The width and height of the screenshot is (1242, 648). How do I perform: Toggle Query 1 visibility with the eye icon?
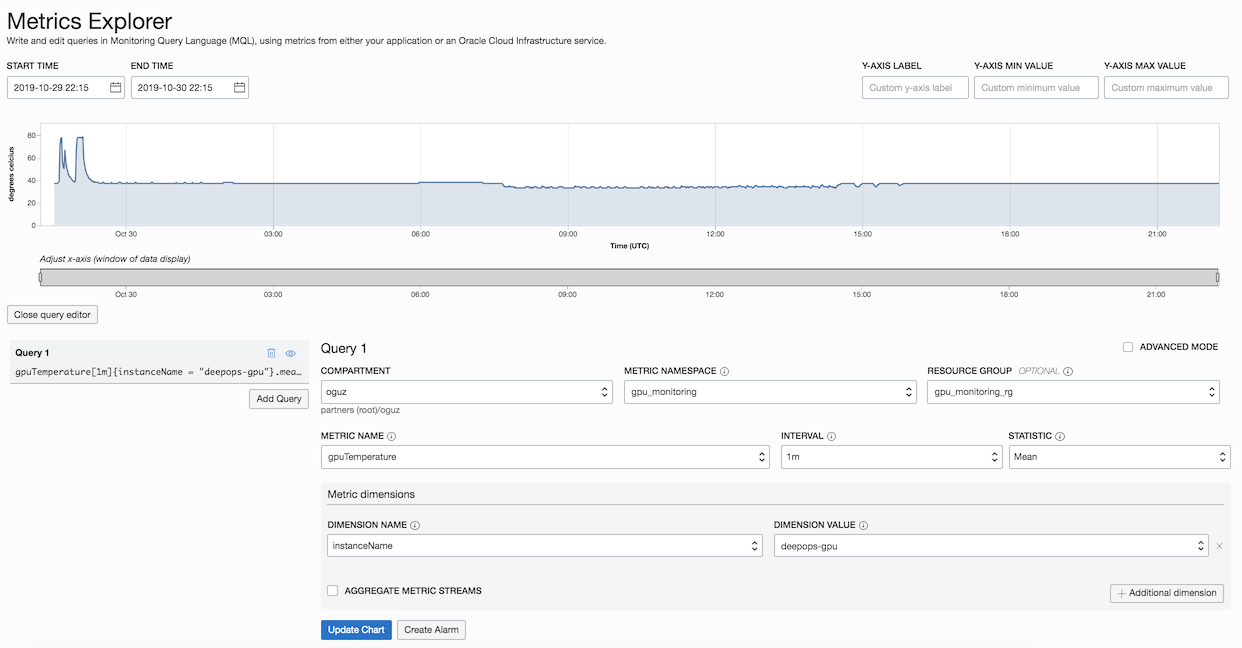[x=290, y=352]
